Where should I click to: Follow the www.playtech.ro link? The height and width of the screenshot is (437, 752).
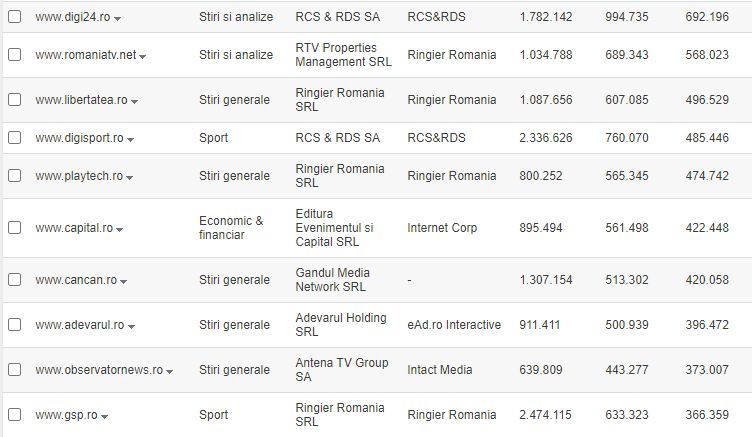coord(79,176)
